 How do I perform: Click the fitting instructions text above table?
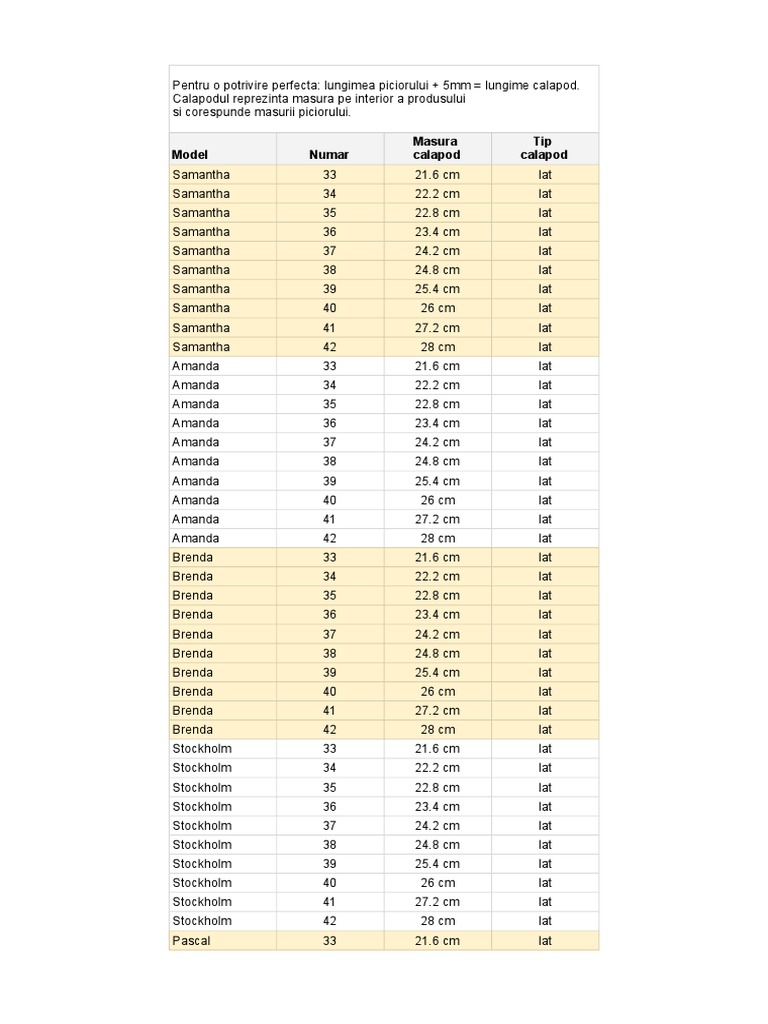376,98
